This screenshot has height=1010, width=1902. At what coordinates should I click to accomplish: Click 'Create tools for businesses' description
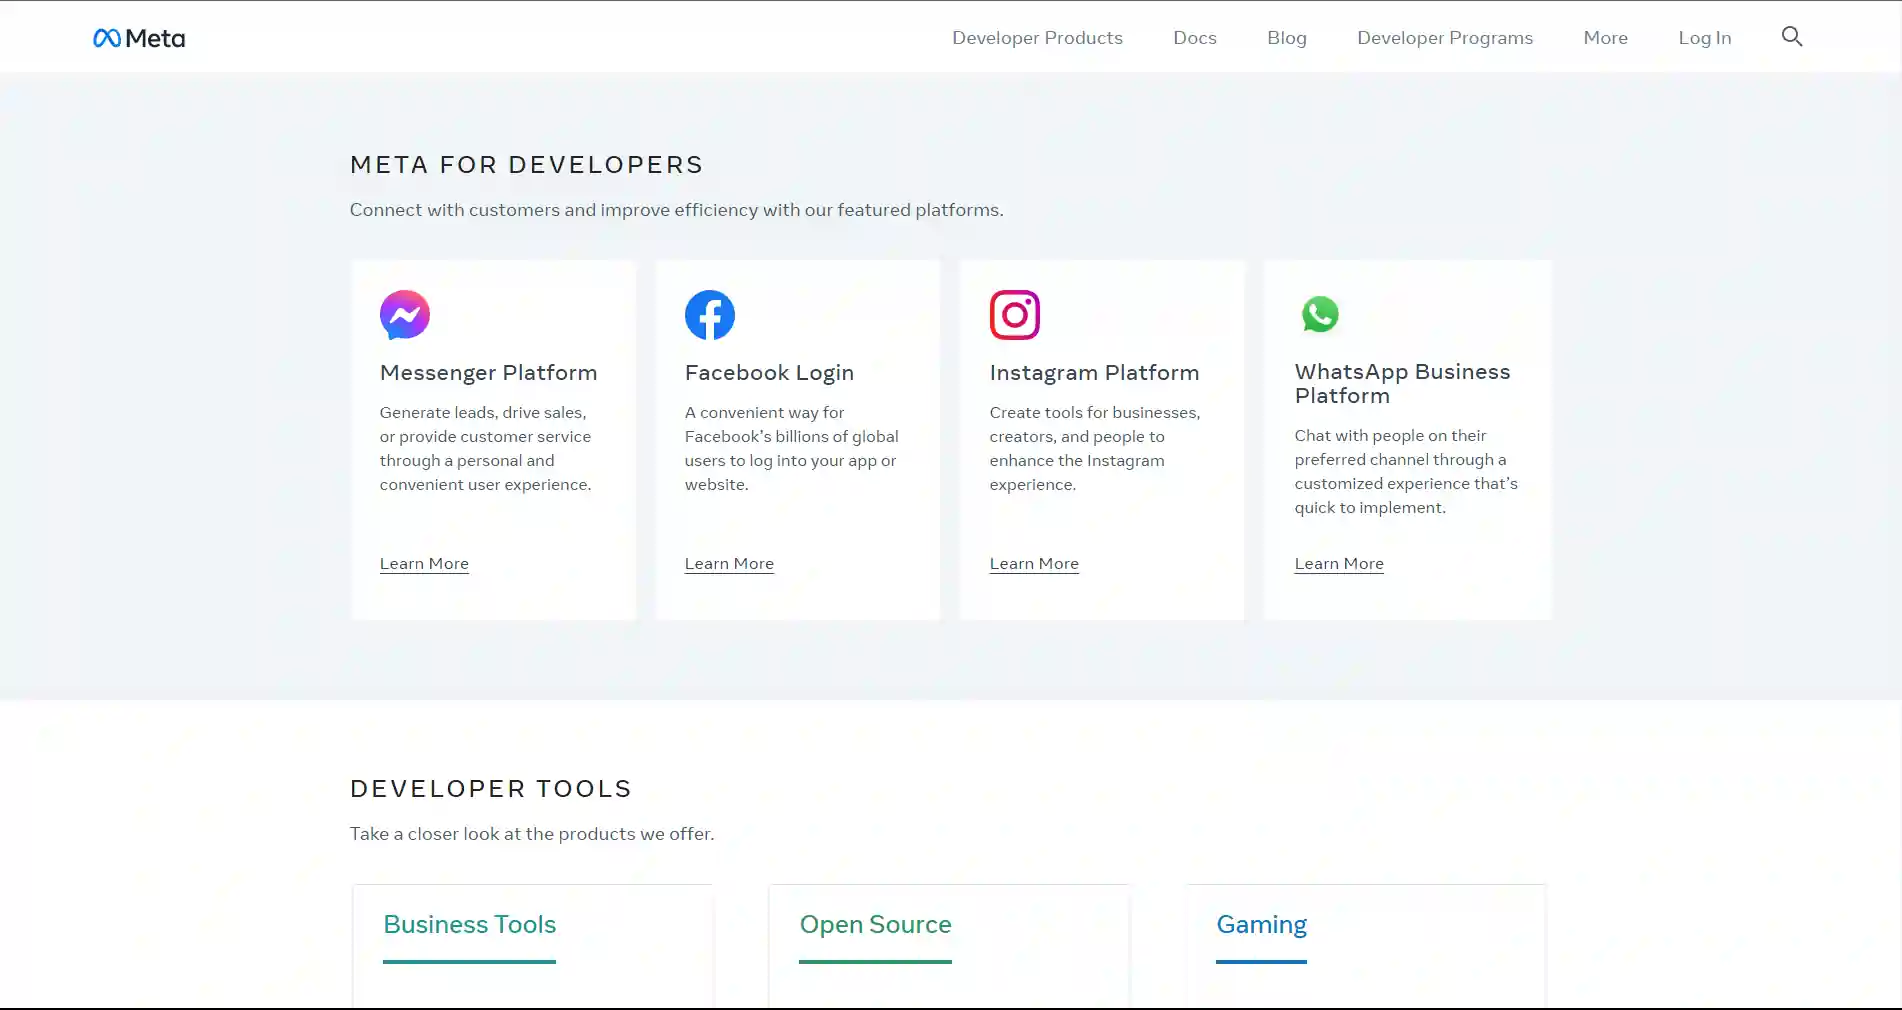(1095, 449)
